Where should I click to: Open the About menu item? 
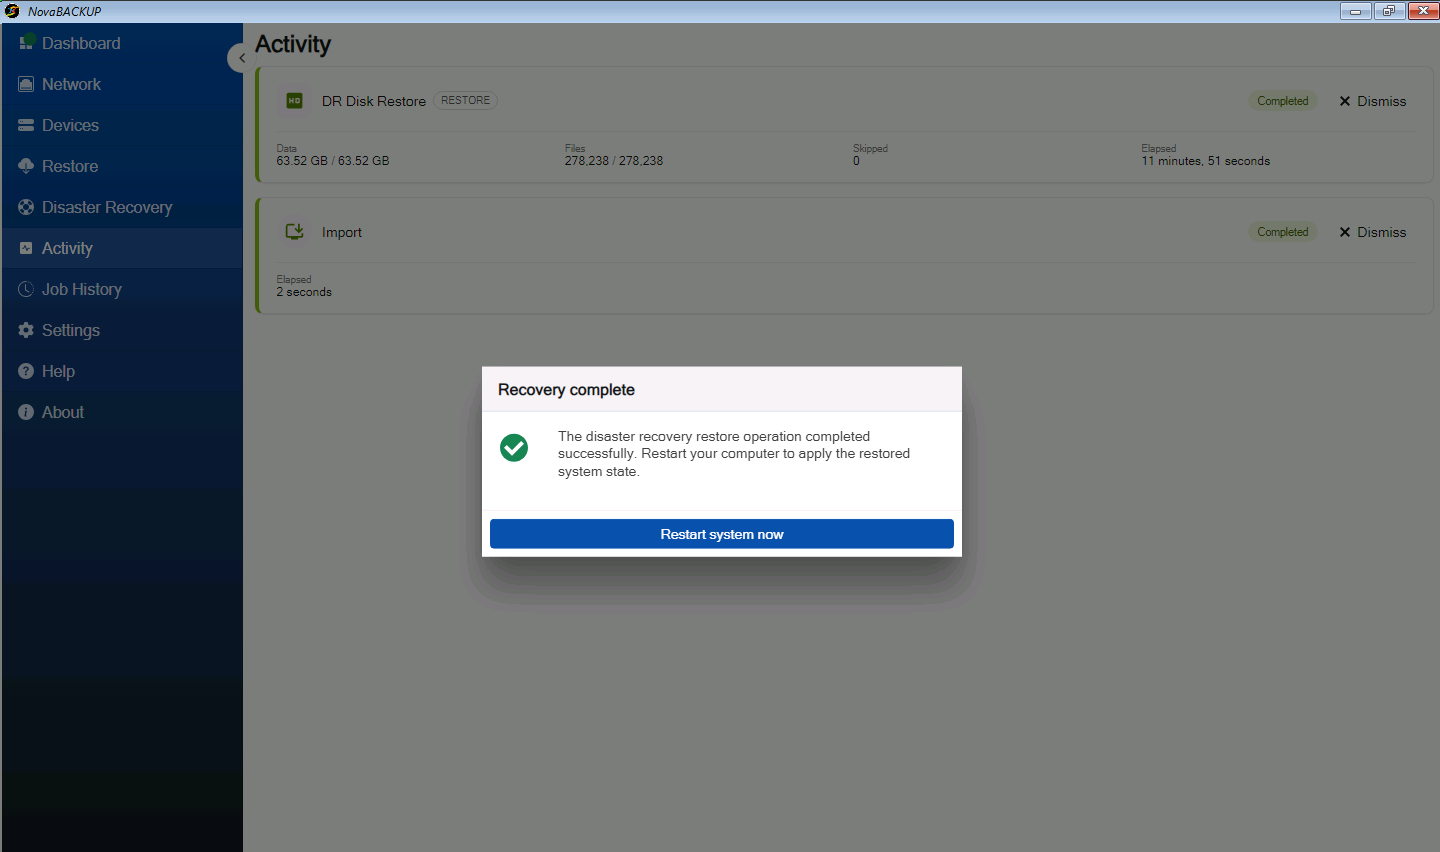click(122, 412)
